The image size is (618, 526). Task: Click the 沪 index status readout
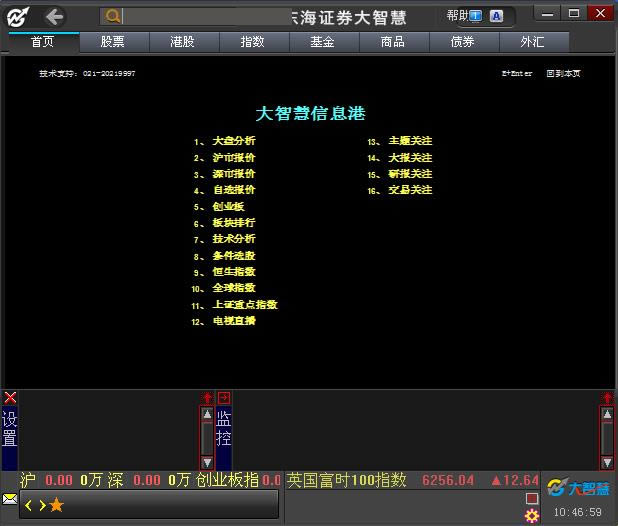(61, 480)
